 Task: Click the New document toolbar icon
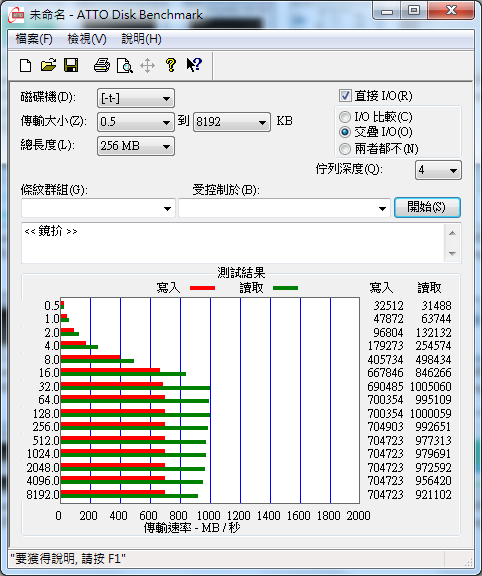pyautogui.click(x=25, y=66)
